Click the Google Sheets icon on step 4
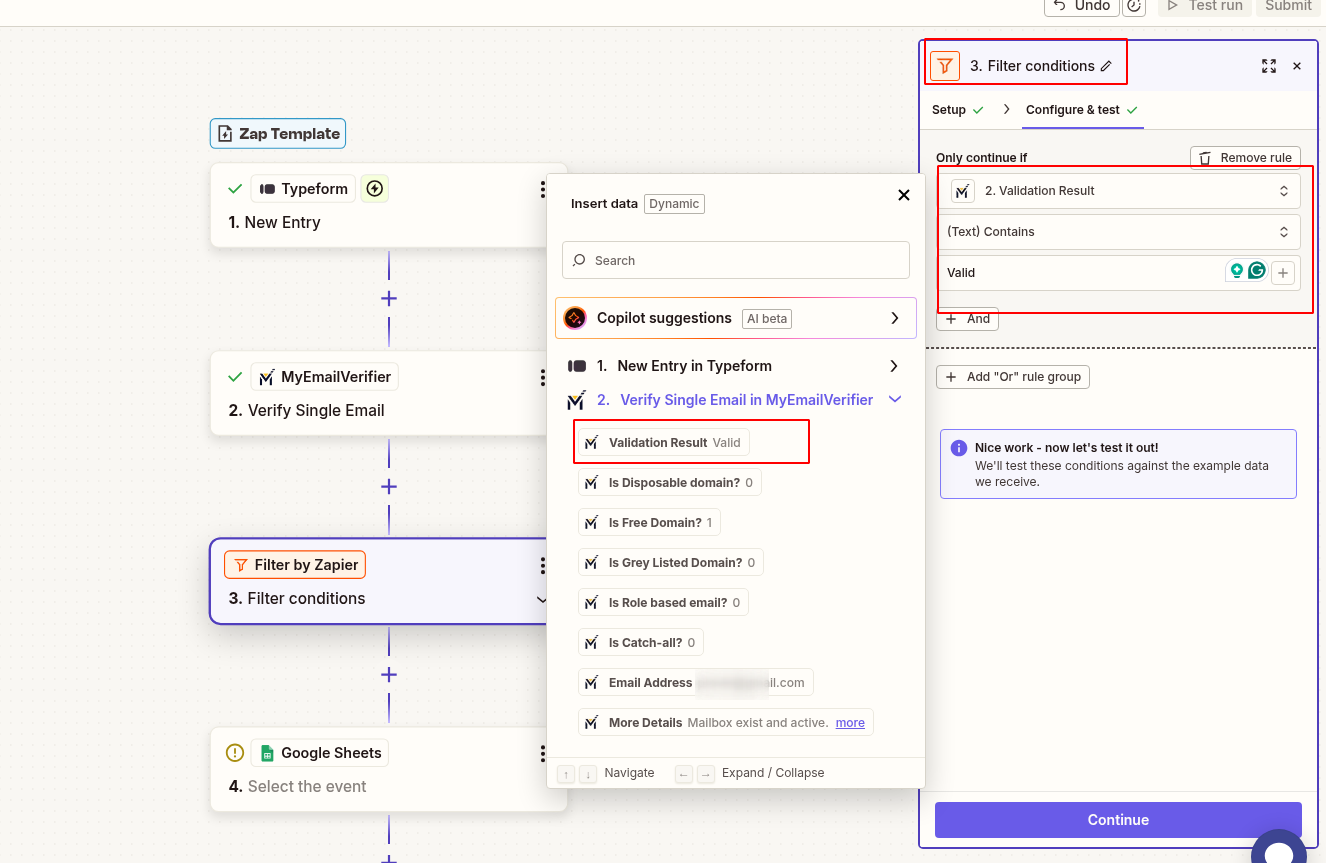 pos(267,752)
